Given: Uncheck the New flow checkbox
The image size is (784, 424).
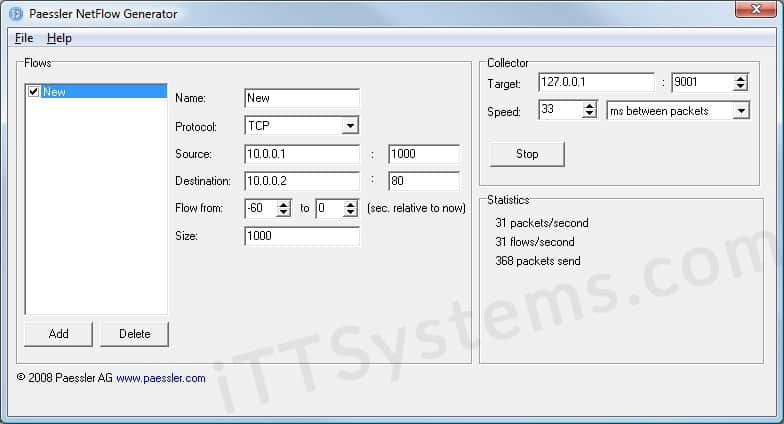Looking at the screenshot, I should point(34,92).
